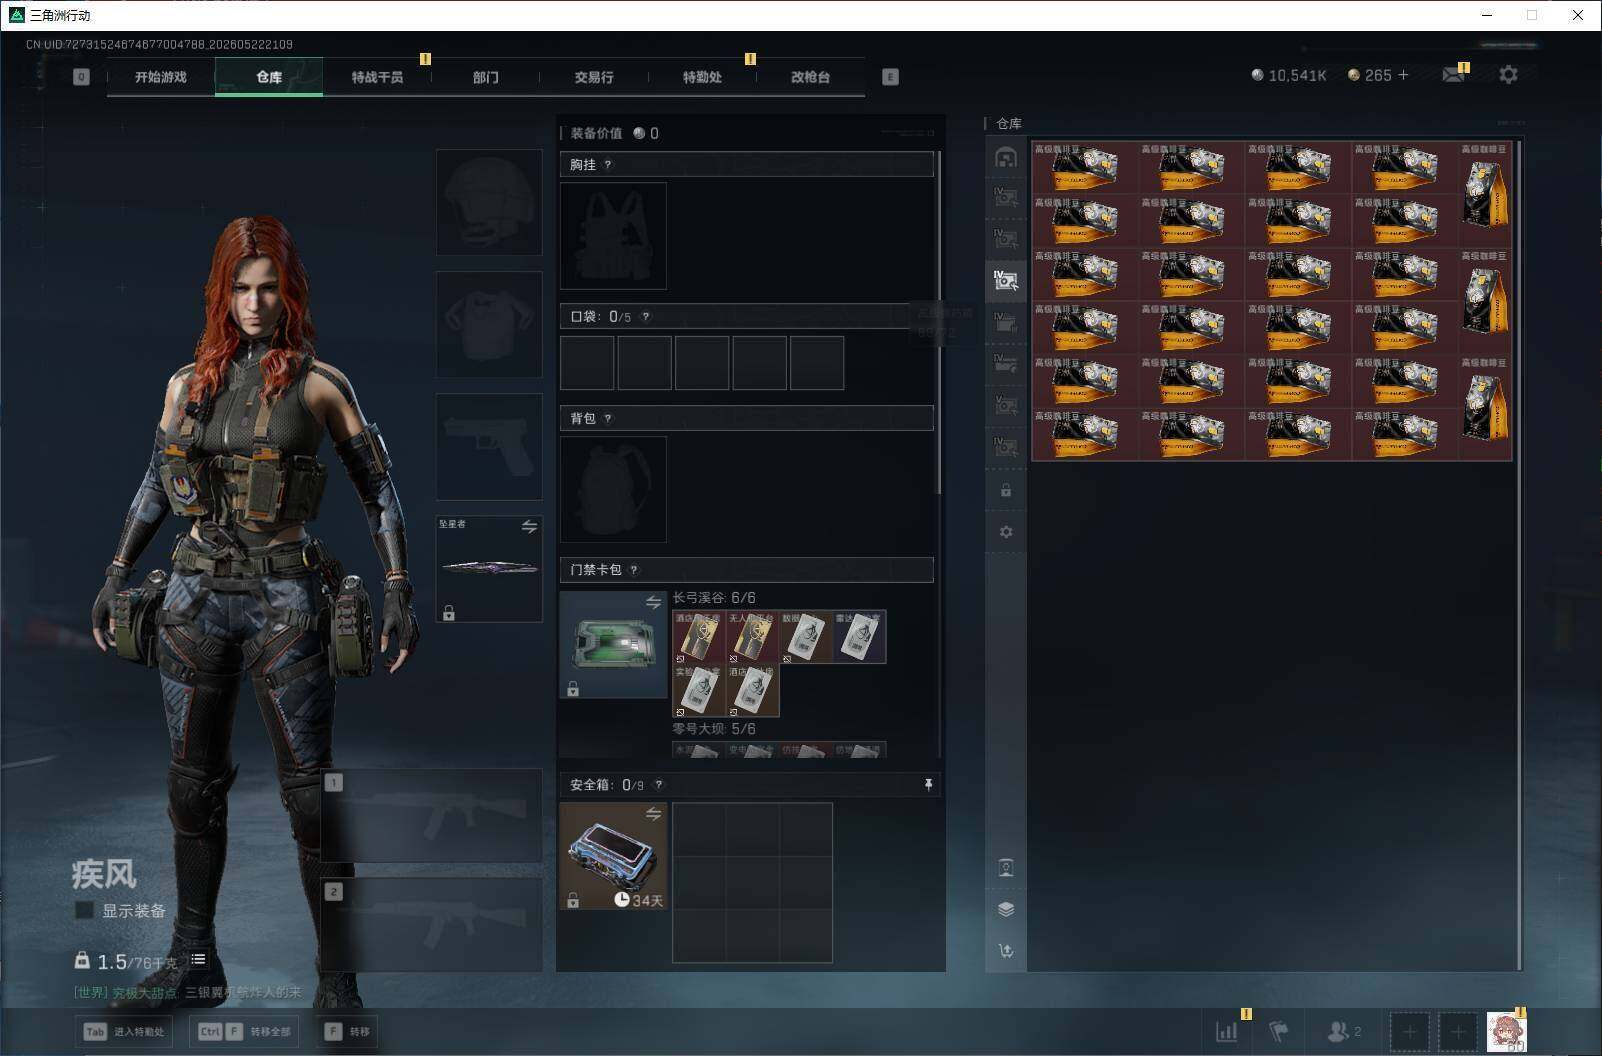Show help for 胸挂 question mark
Viewport: 1602px width, 1056px height.
pyautogui.click(x=608, y=165)
